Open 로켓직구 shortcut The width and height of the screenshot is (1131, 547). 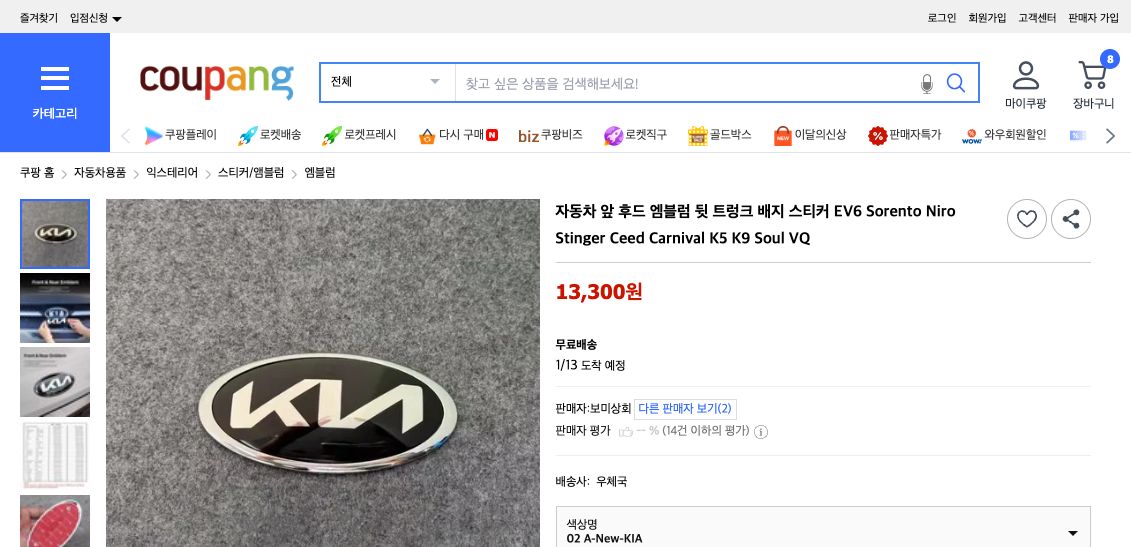click(635, 135)
